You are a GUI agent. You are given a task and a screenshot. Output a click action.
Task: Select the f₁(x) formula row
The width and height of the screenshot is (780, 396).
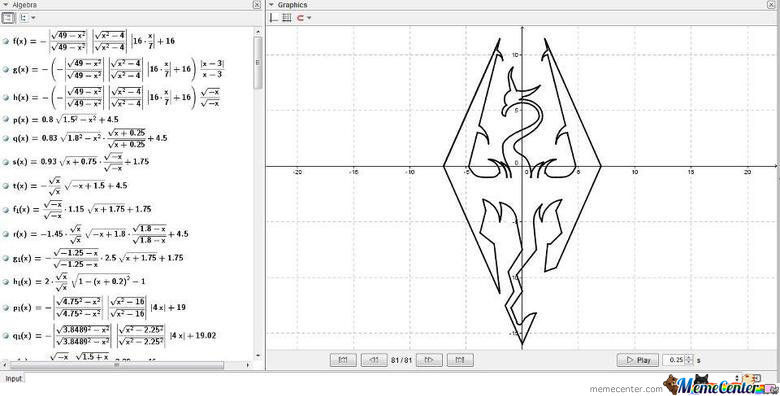(82, 209)
